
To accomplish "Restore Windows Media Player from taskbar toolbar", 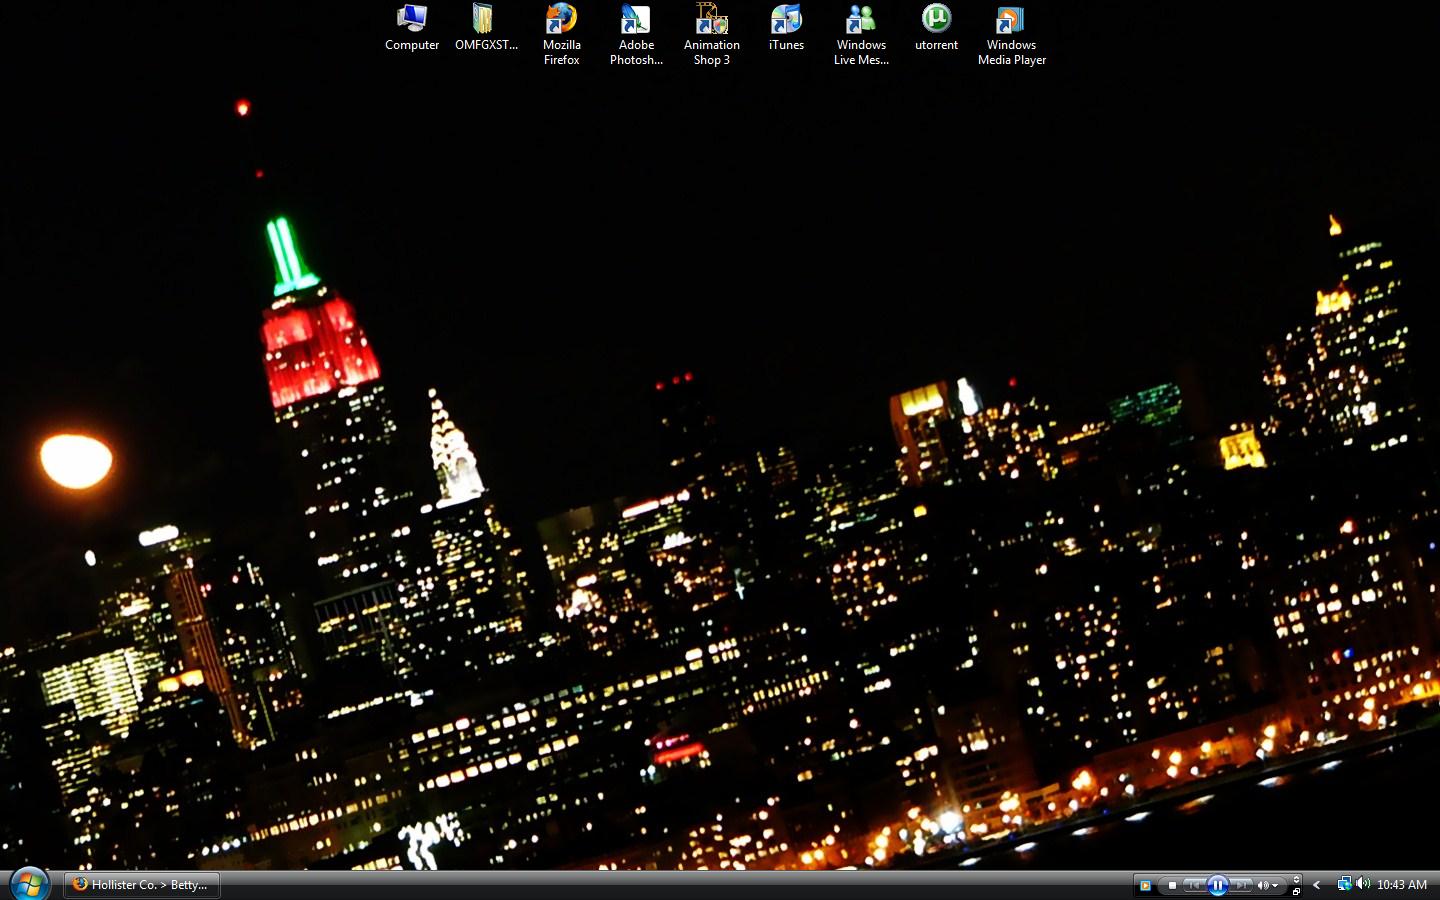I will tap(1297, 890).
